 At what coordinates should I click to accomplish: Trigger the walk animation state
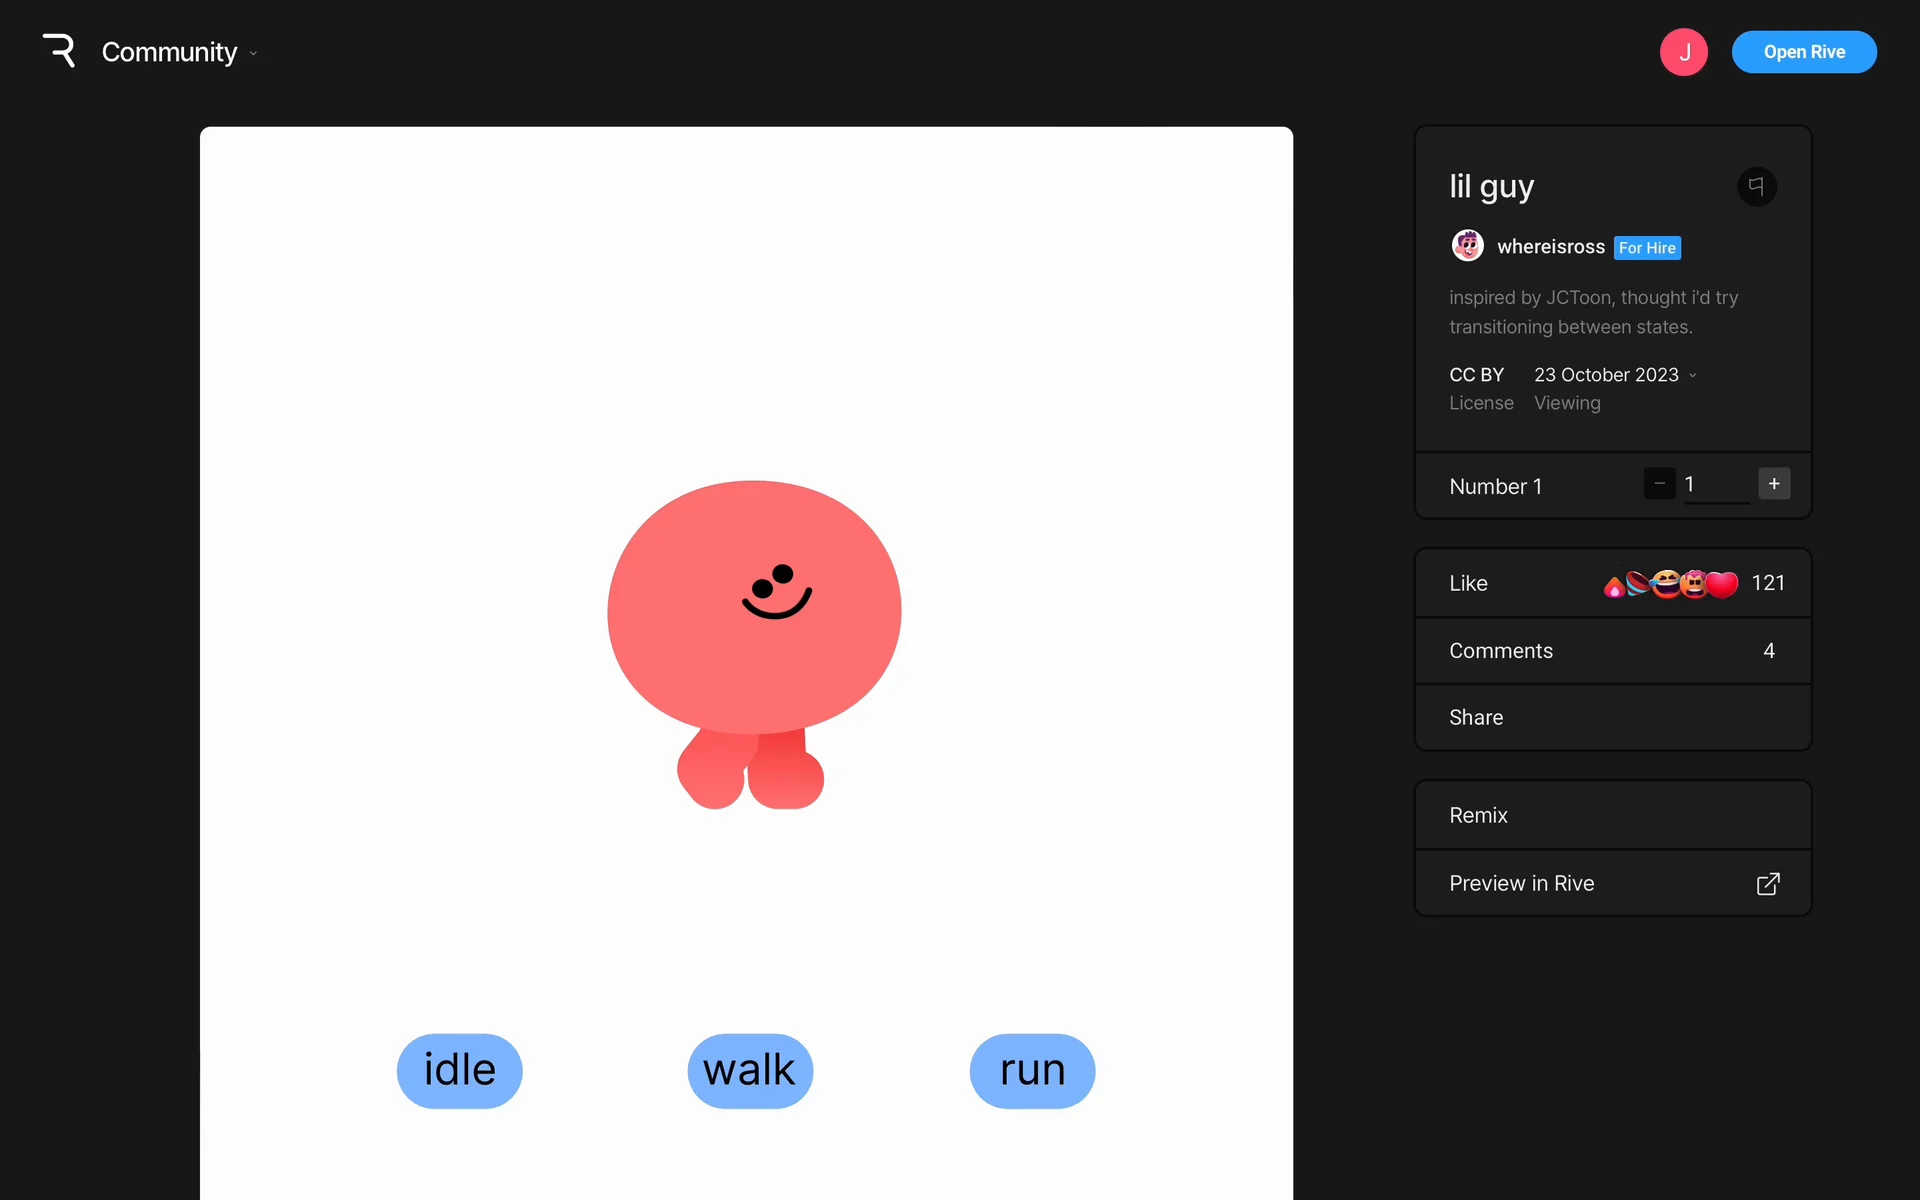point(749,1071)
